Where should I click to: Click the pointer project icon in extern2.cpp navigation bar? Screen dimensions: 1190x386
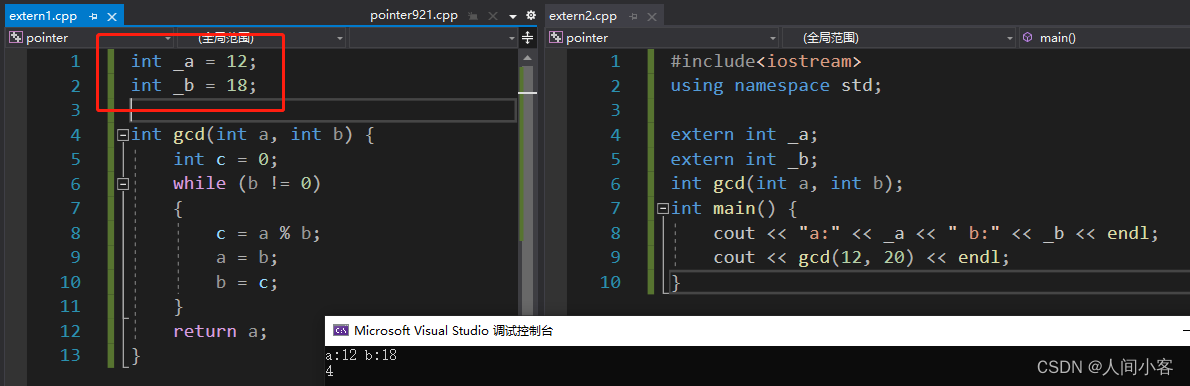point(556,37)
